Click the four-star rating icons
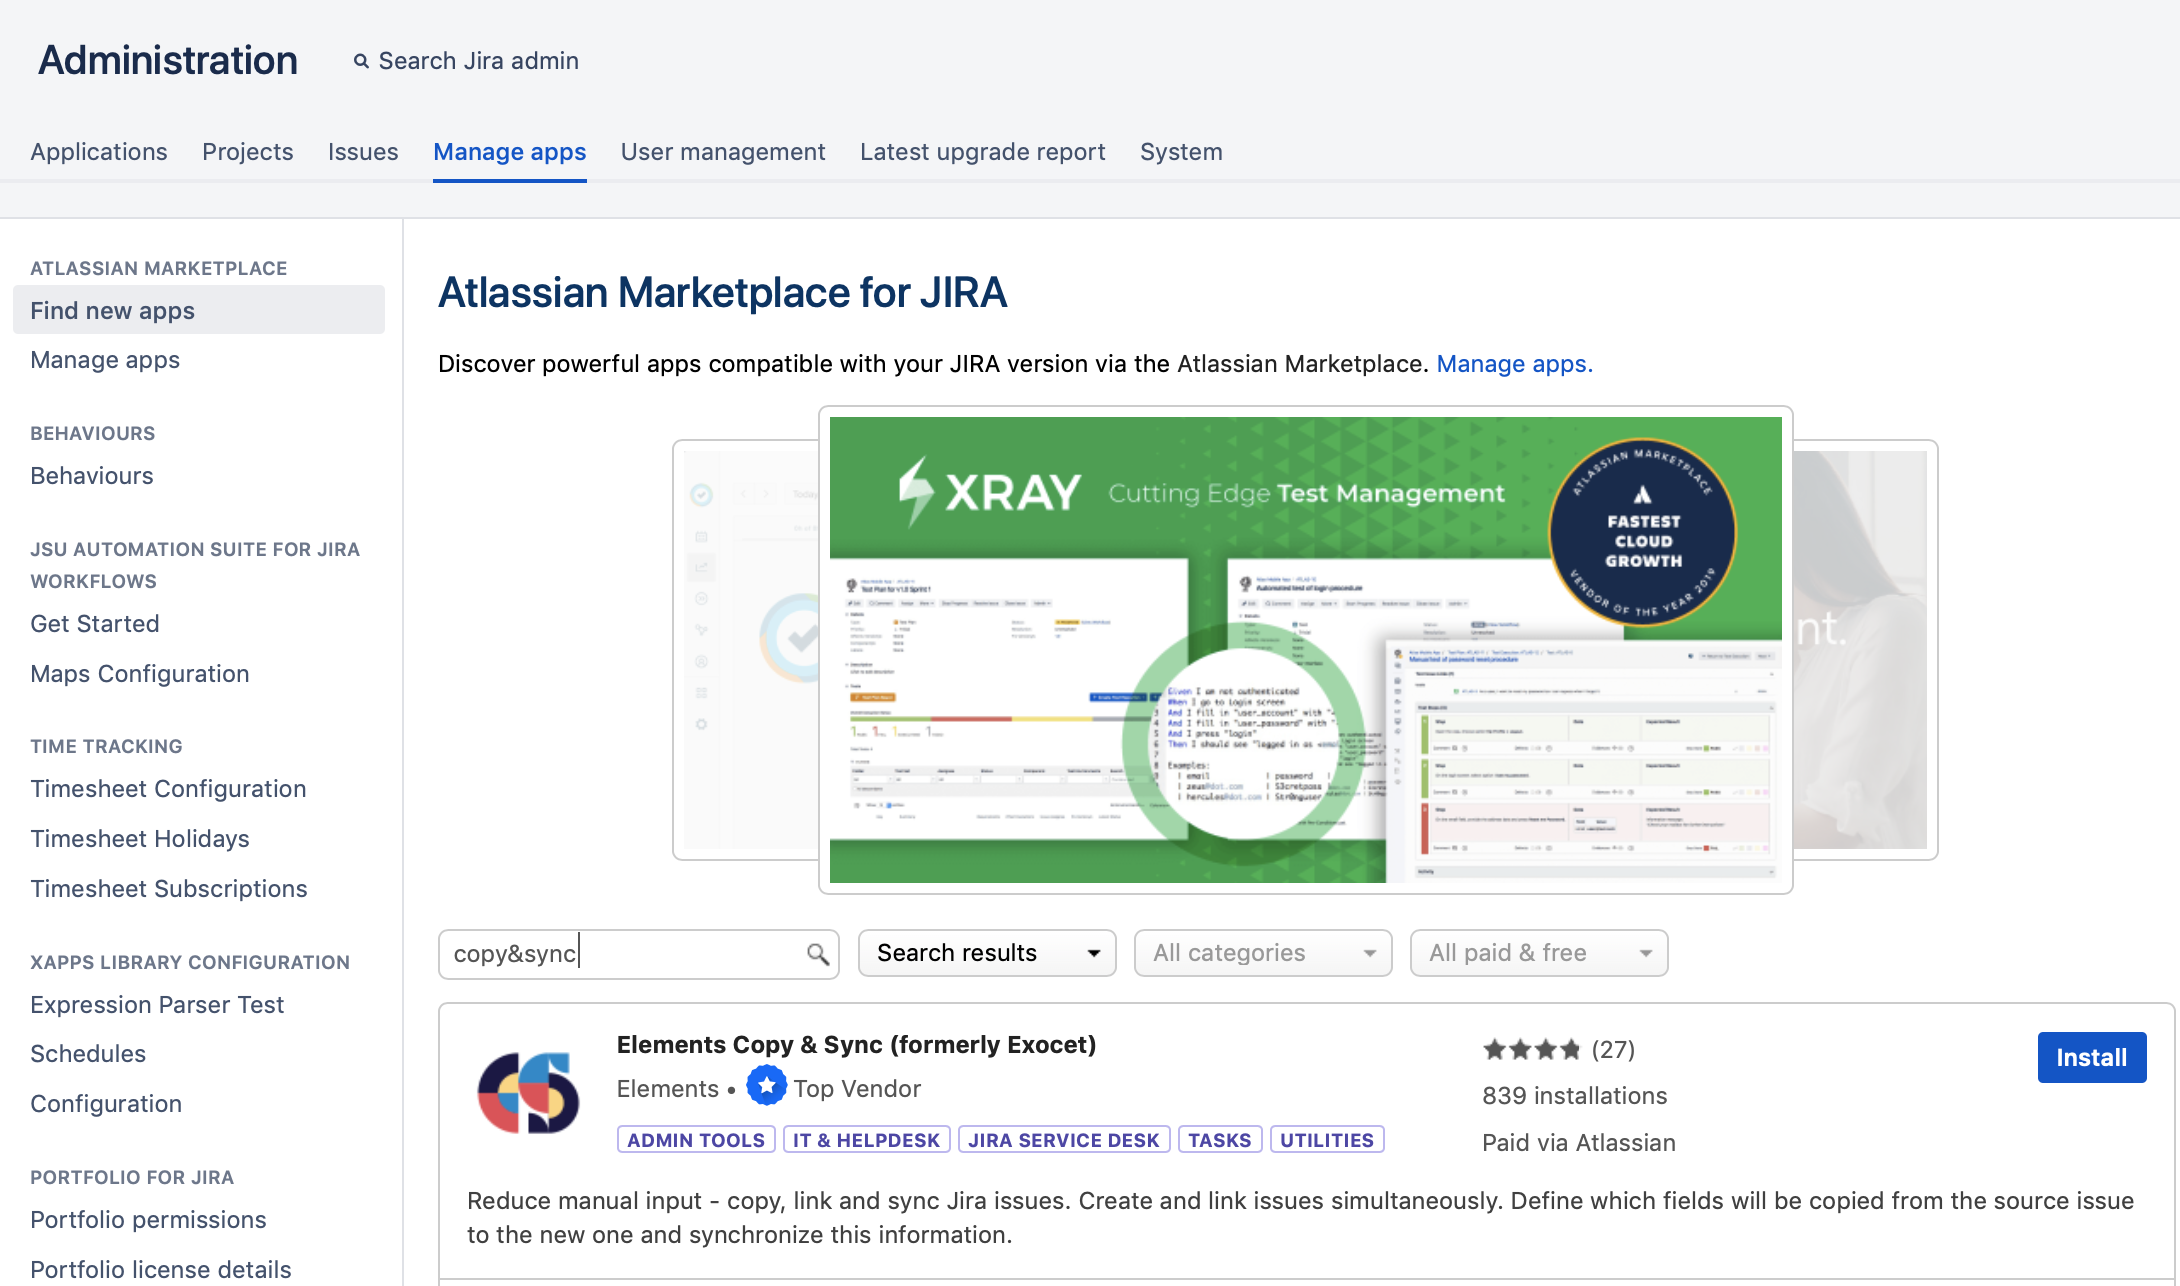 click(1531, 1050)
